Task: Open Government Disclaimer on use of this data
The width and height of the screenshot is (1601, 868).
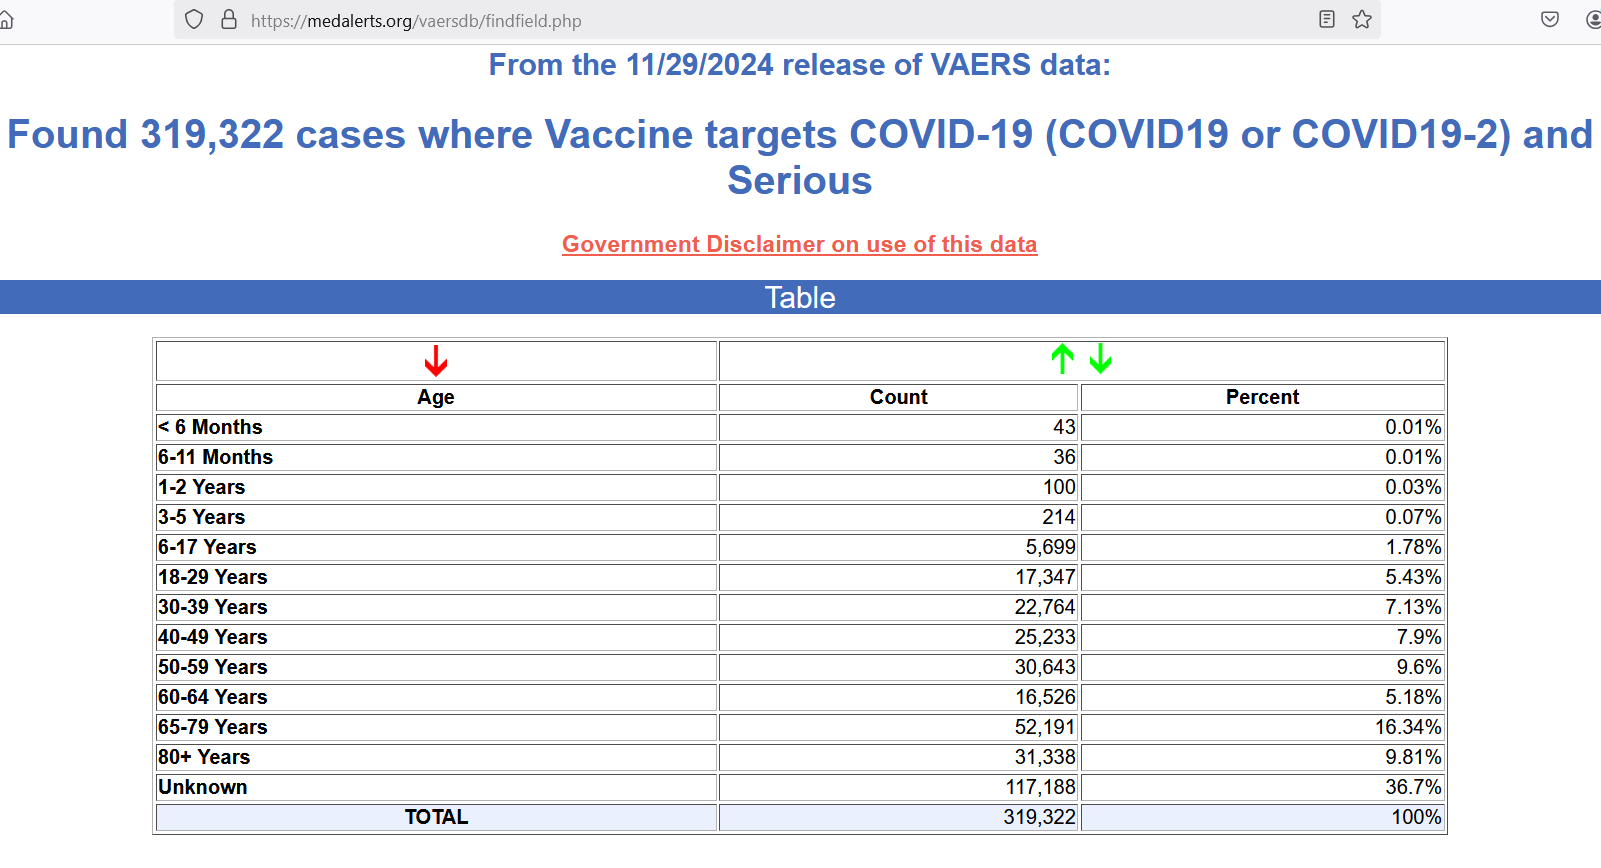Action: (800, 244)
